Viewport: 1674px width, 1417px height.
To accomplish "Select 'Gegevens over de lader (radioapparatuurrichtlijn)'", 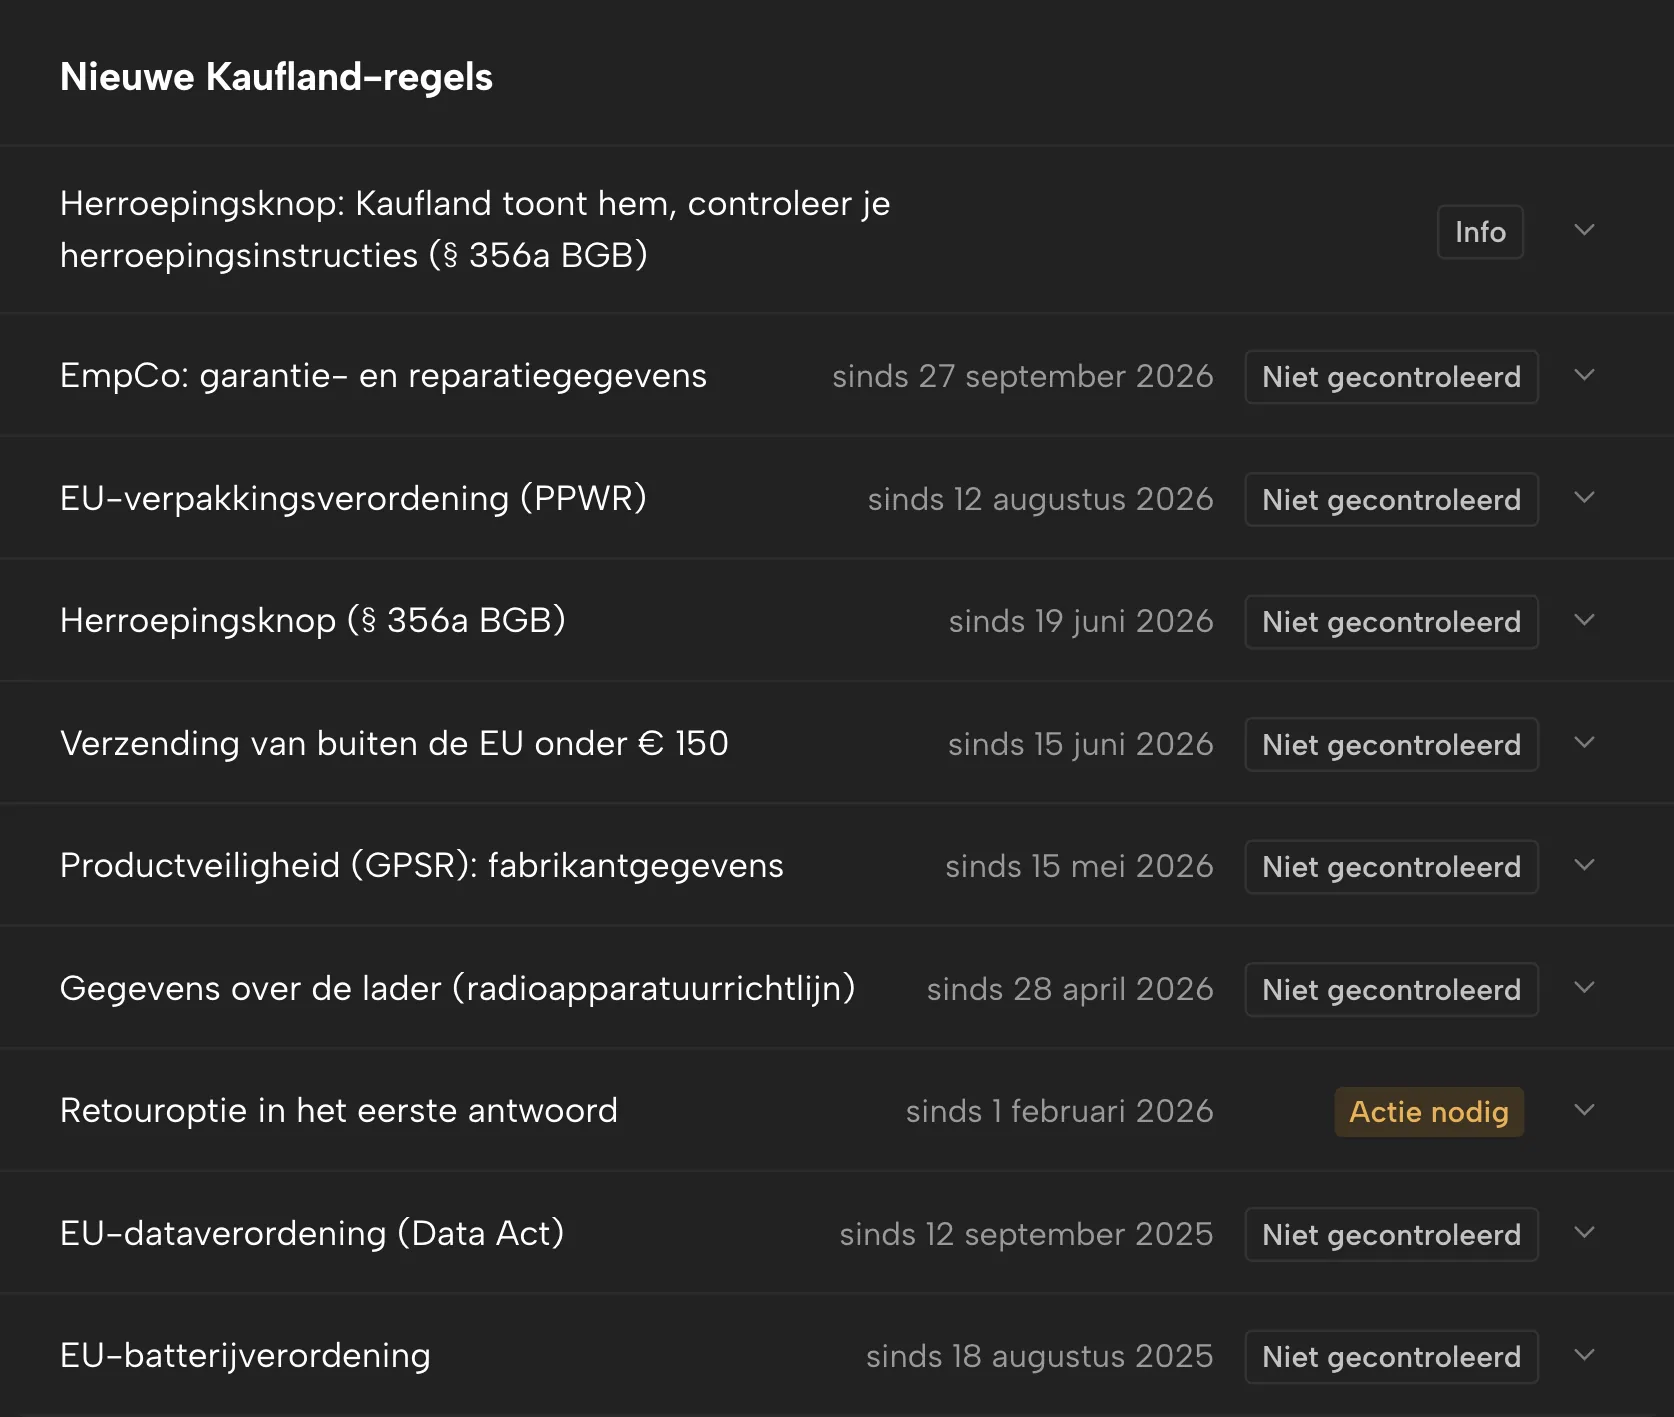I will click(458, 988).
